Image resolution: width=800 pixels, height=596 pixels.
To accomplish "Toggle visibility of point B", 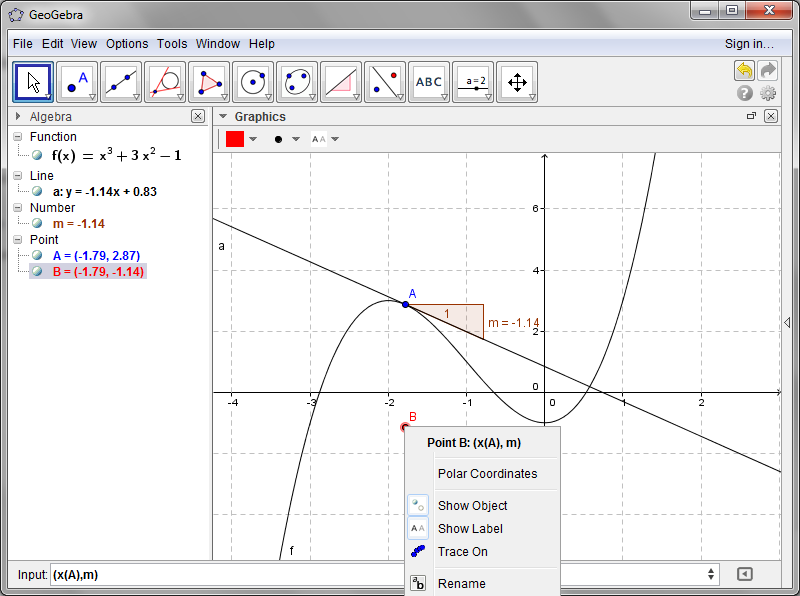I will (x=37, y=271).
